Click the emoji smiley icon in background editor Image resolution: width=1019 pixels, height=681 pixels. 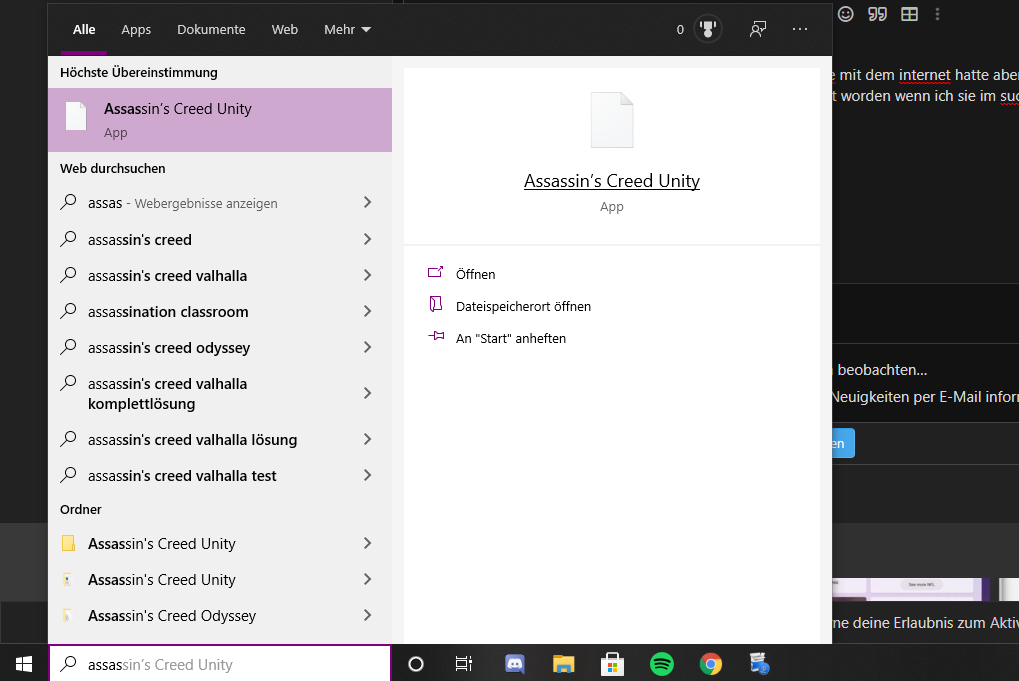pyautogui.click(x=845, y=14)
